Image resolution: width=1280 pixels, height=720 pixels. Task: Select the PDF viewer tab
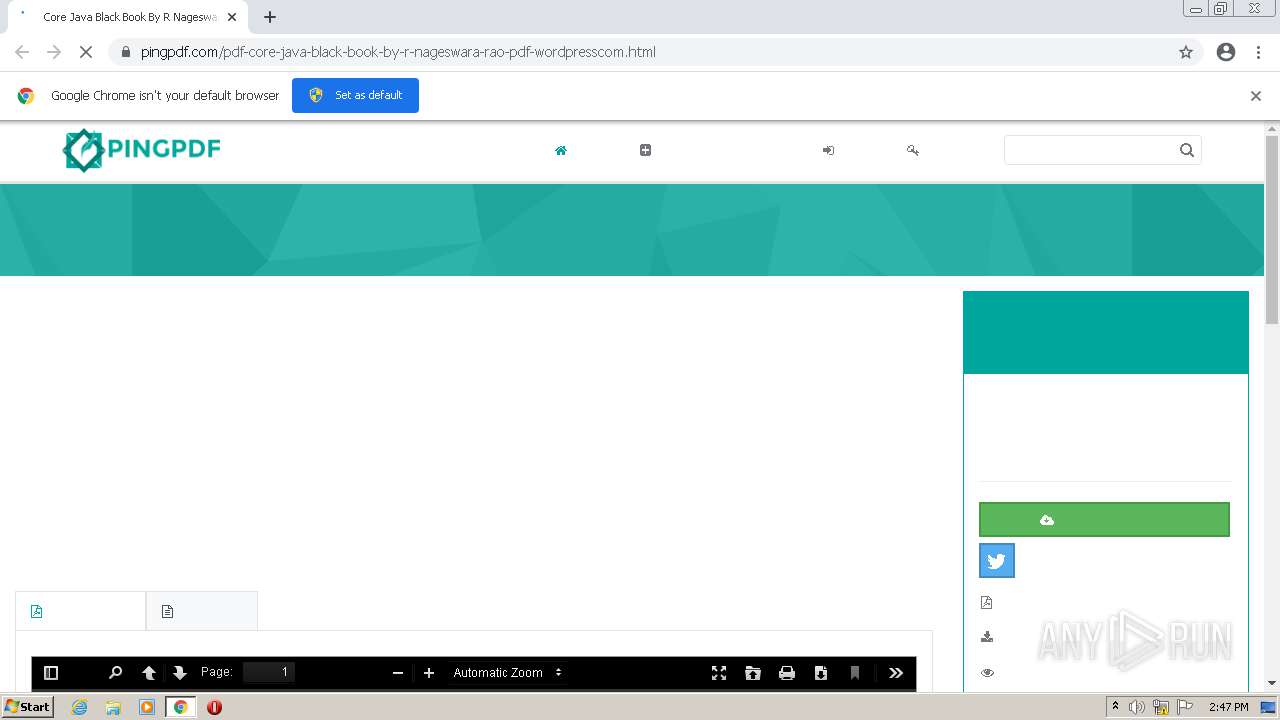pos(80,611)
